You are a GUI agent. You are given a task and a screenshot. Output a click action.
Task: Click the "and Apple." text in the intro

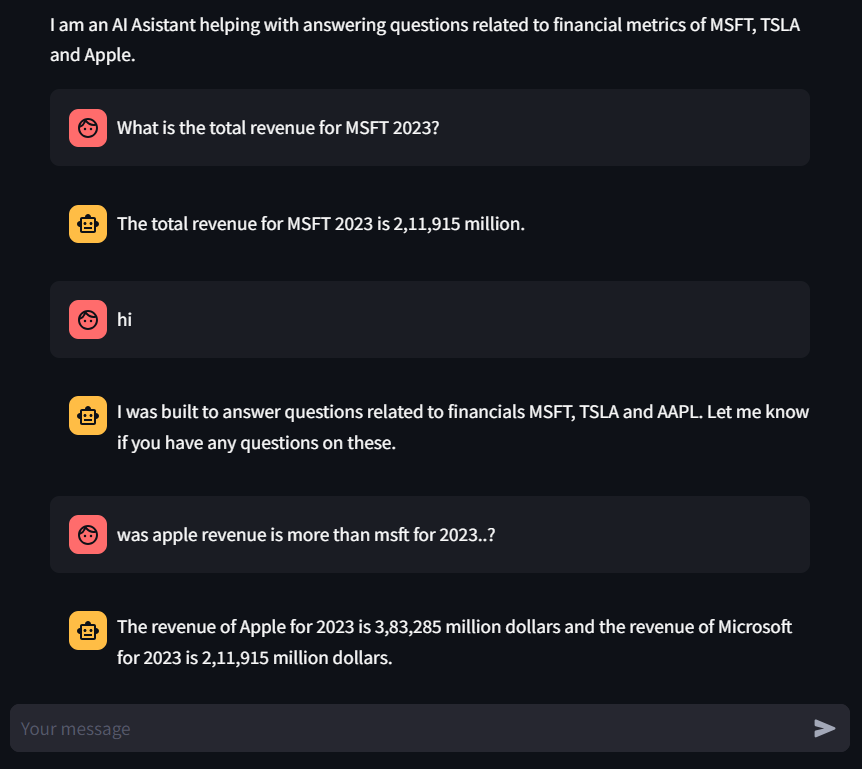(x=92, y=56)
